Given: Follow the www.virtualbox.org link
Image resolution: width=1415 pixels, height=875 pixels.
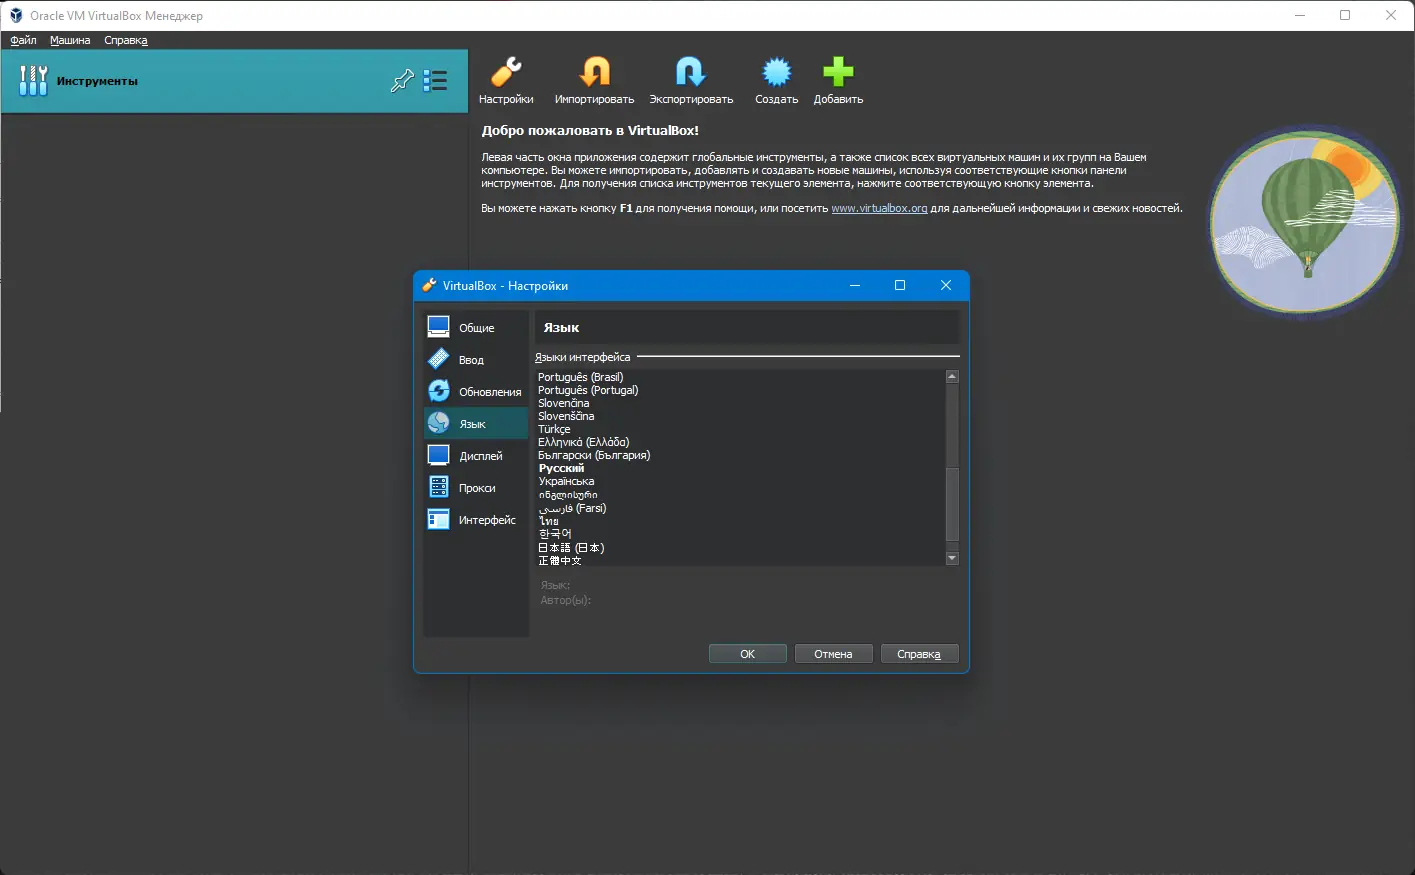Looking at the screenshot, I should 879,208.
